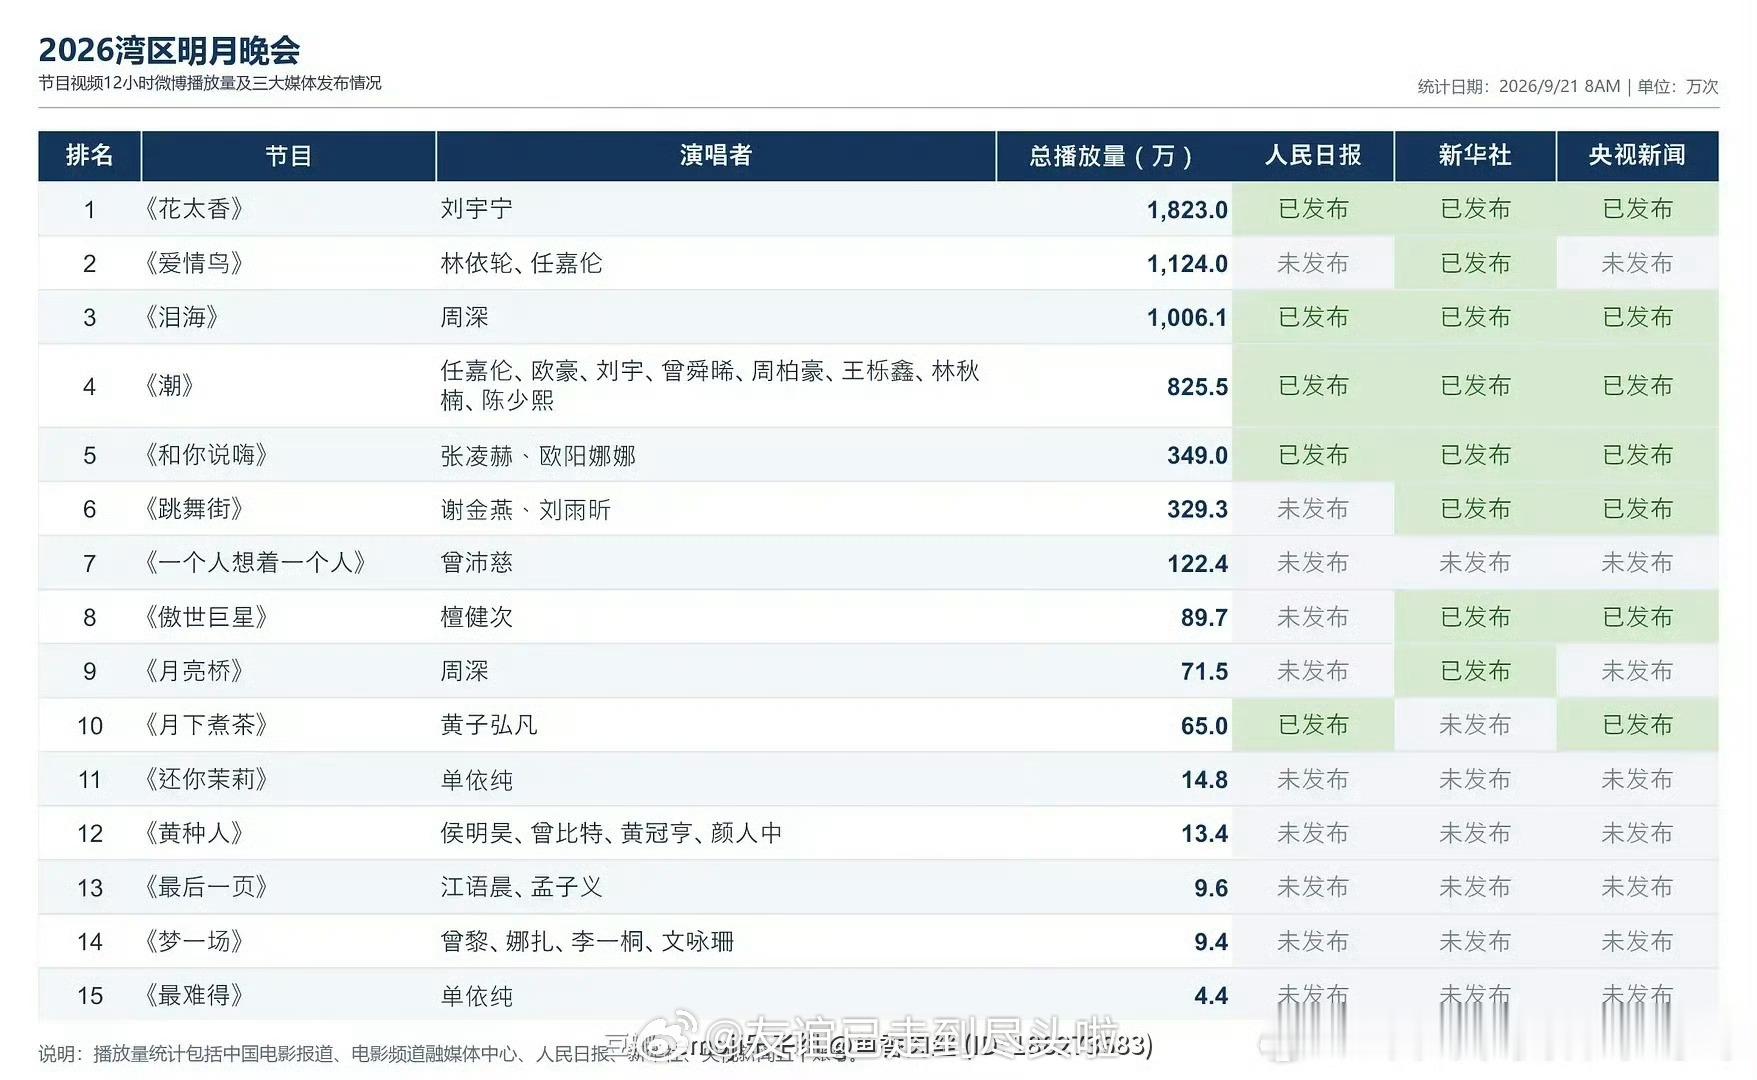The height and width of the screenshot is (1080, 1757).
Task: Click performers 张凌赫、欧阳娜娜
Action: click(538, 456)
